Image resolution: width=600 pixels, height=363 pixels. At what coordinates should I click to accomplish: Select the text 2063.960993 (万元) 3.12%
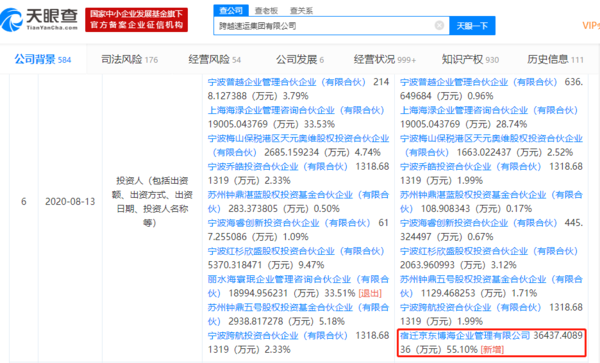click(458, 265)
